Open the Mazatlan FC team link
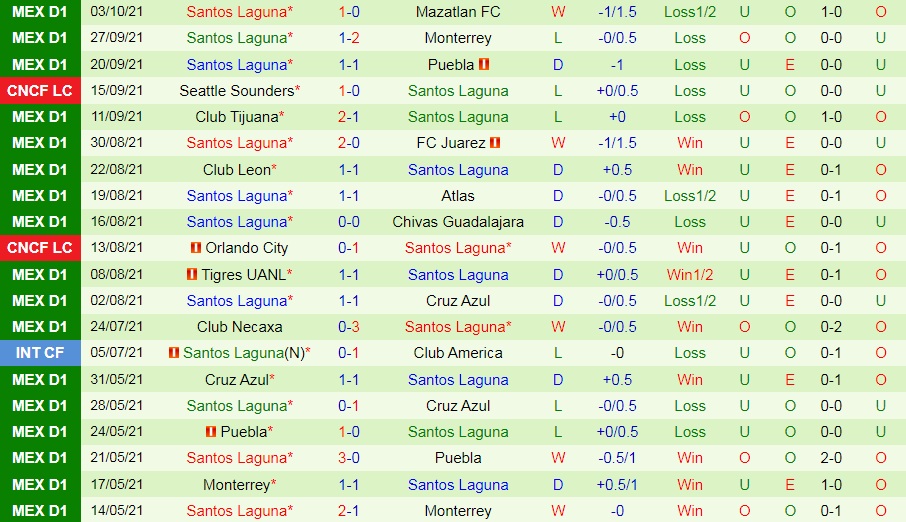 458,12
